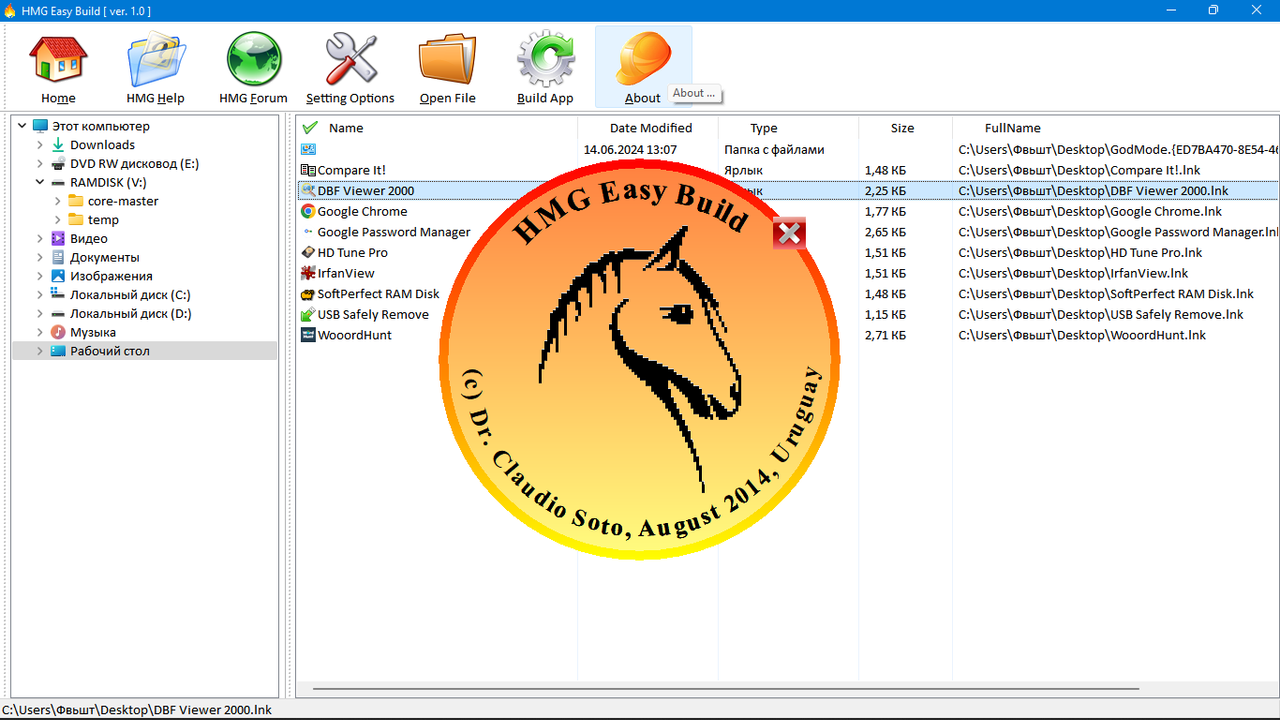This screenshot has height=720, width=1280.
Task: Click date 14.06.2024 13:07 cell
Action: (630, 149)
